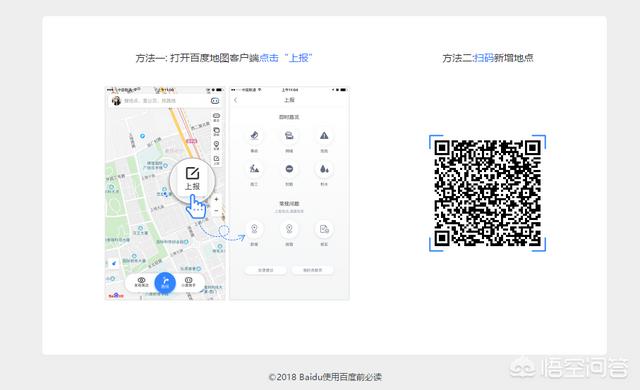Click the ©2018 Baidu footer text
Viewport: 640px width, 390px height.
point(296,377)
